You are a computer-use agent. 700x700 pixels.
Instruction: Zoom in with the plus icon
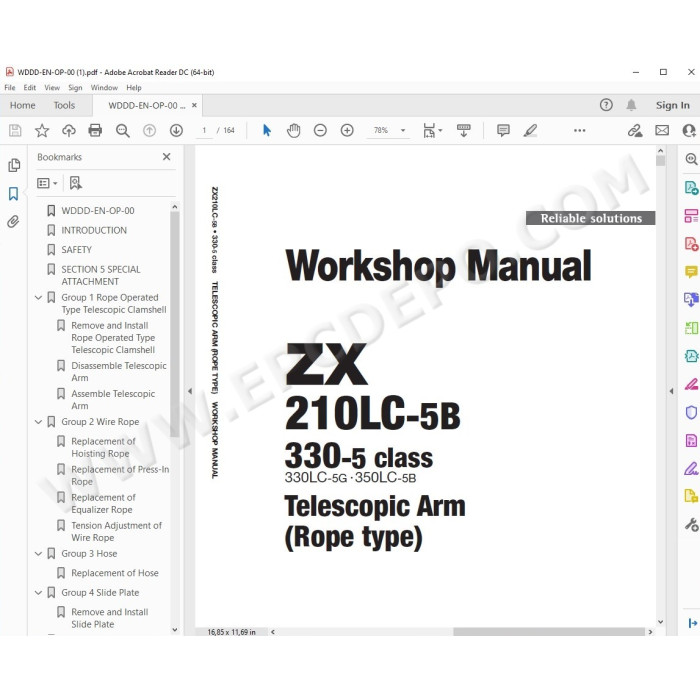tap(347, 130)
